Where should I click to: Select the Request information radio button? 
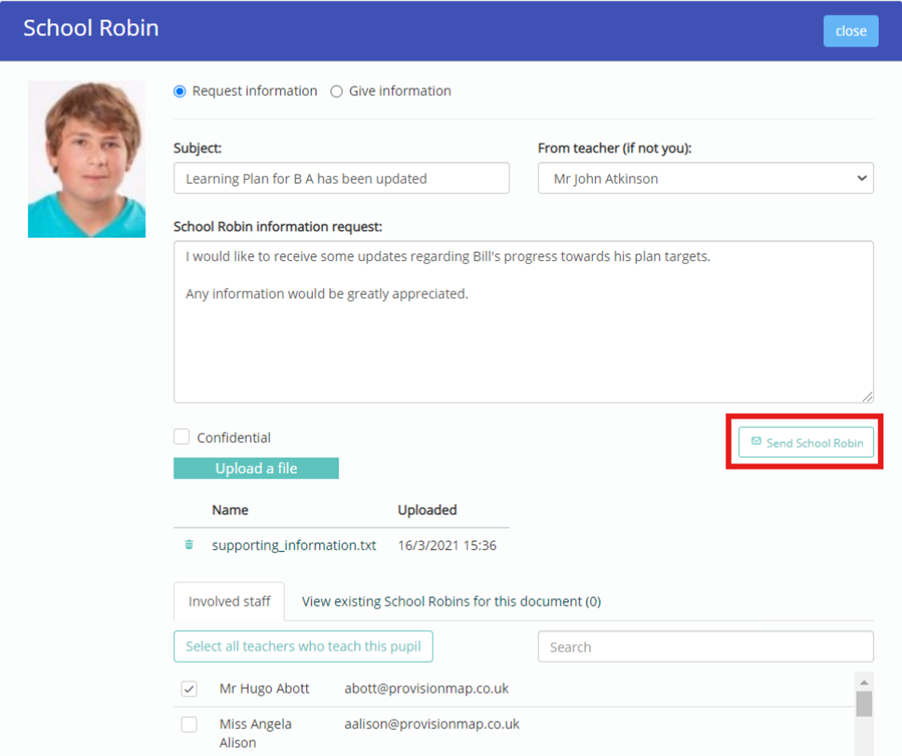pos(178,91)
